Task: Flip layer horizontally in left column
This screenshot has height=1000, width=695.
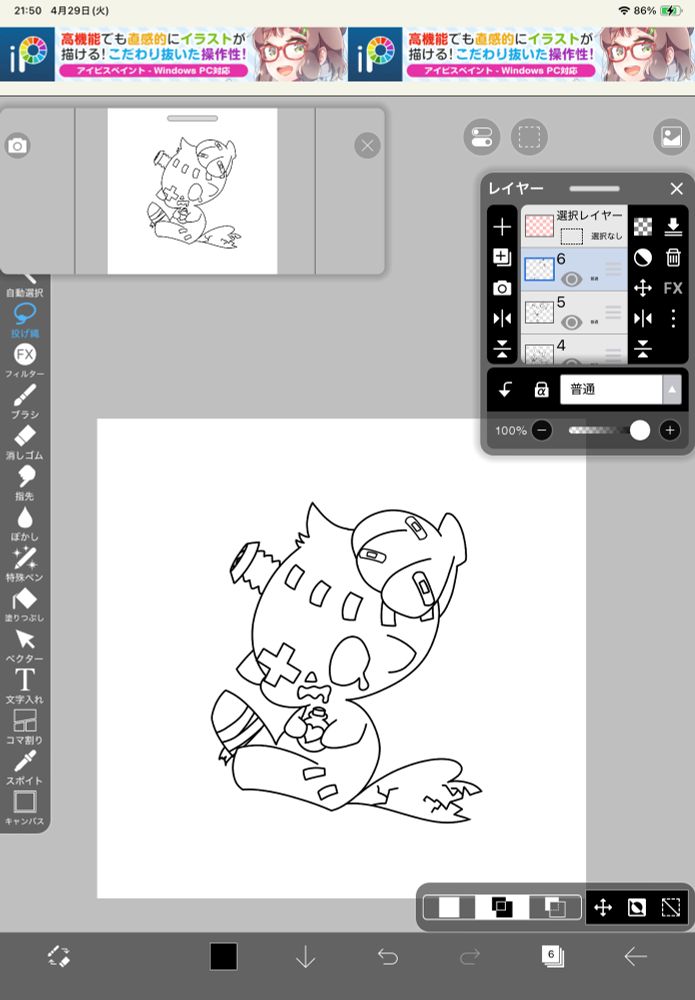Action: [x=502, y=318]
